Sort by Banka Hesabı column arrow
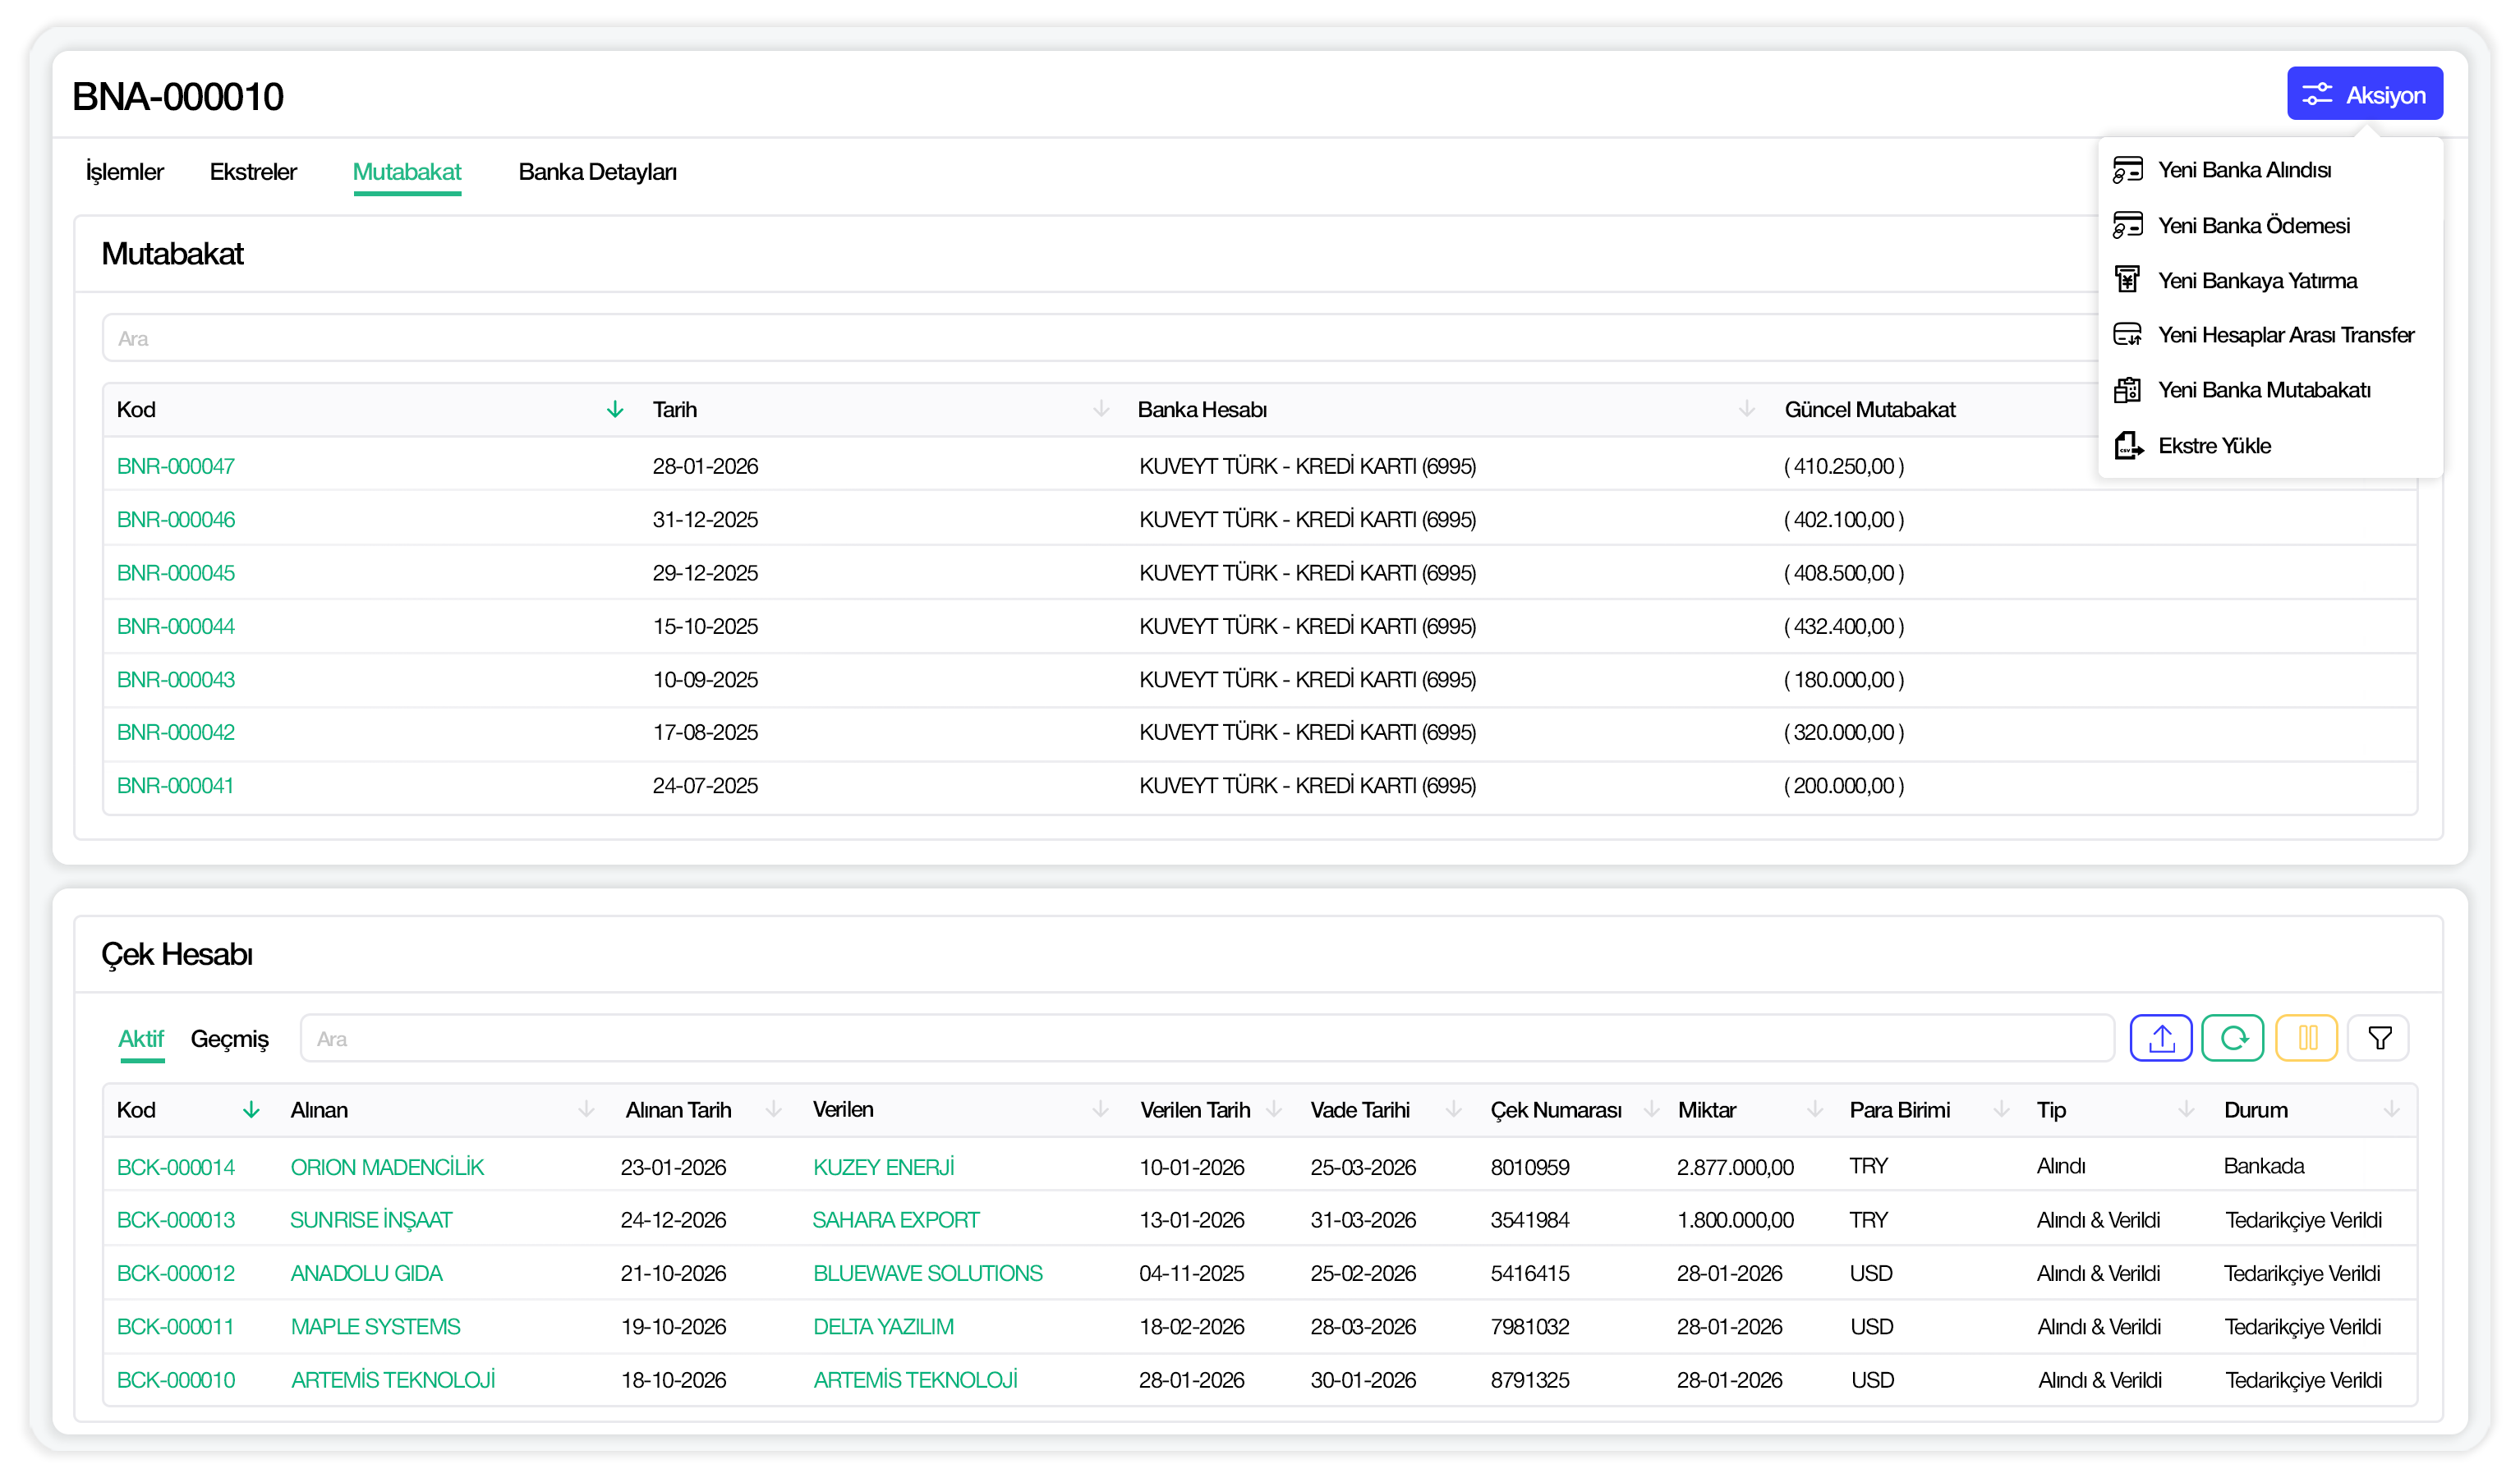The height and width of the screenshot is (1478, 2520). click(1746, 409)
